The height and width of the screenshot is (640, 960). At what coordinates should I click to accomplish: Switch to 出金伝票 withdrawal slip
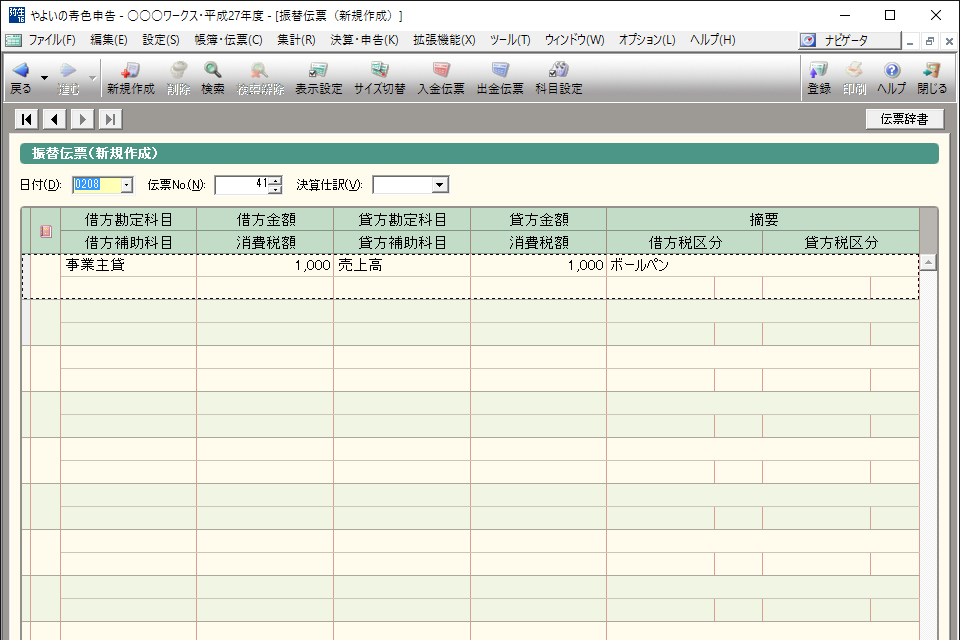[x=500, y=78]
